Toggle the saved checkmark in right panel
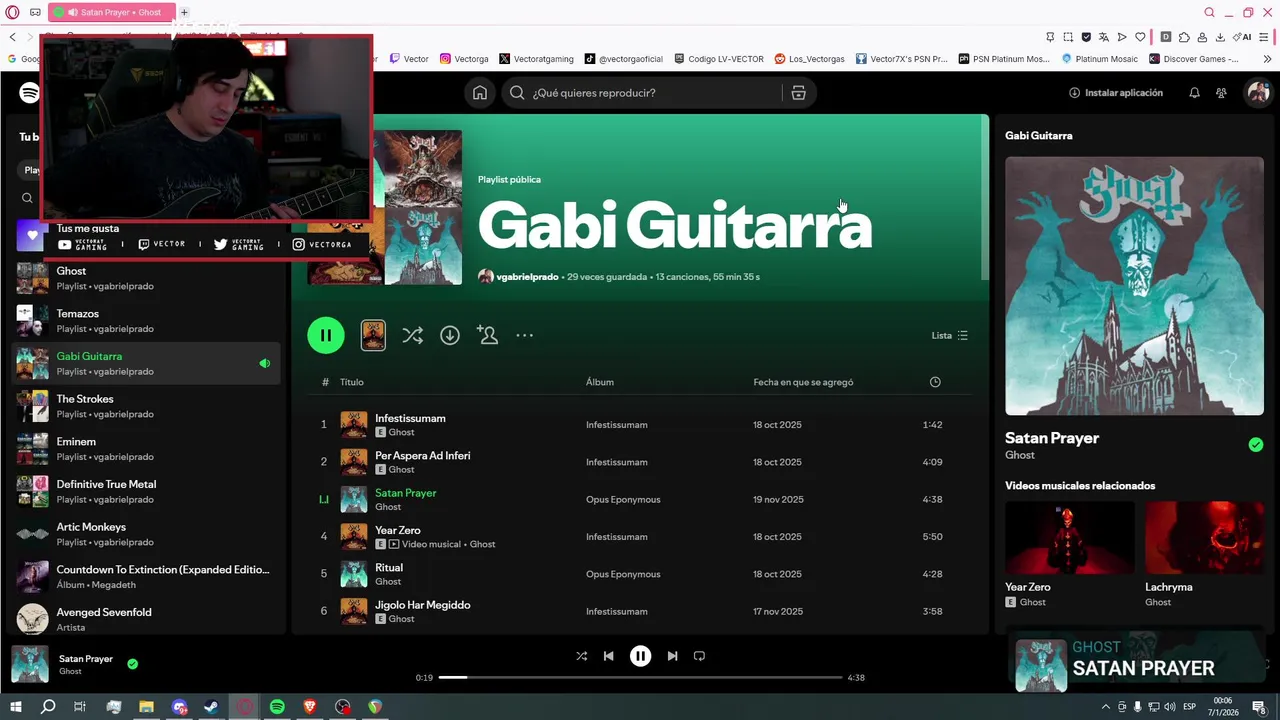Image resolution: width=1280 pixels, height=720 pixels. (1256, 445)
